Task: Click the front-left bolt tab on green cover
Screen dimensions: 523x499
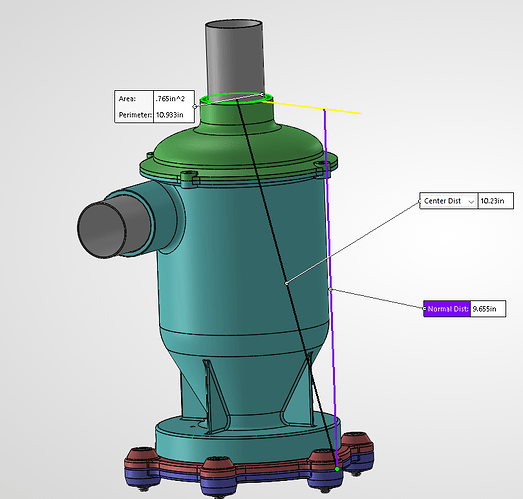Action: pos(189,177)
